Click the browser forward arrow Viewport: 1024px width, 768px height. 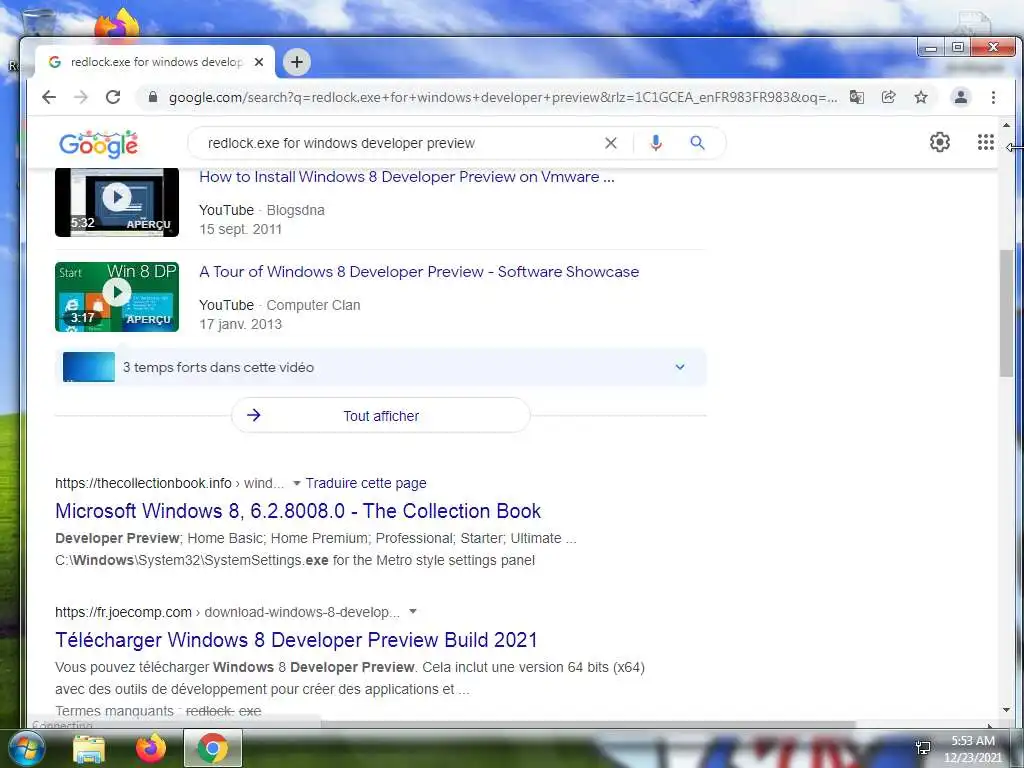coord(80,97)
